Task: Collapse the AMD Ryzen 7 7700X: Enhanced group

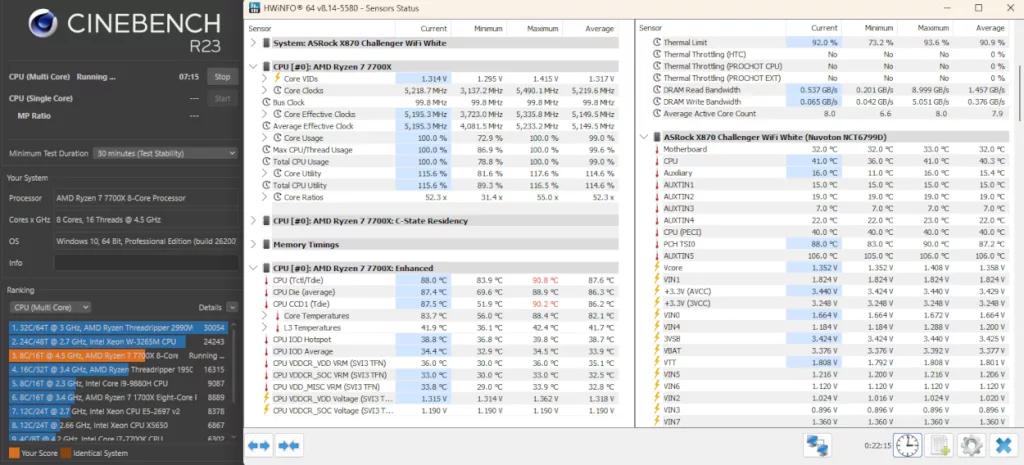Action: coord(253,268)
